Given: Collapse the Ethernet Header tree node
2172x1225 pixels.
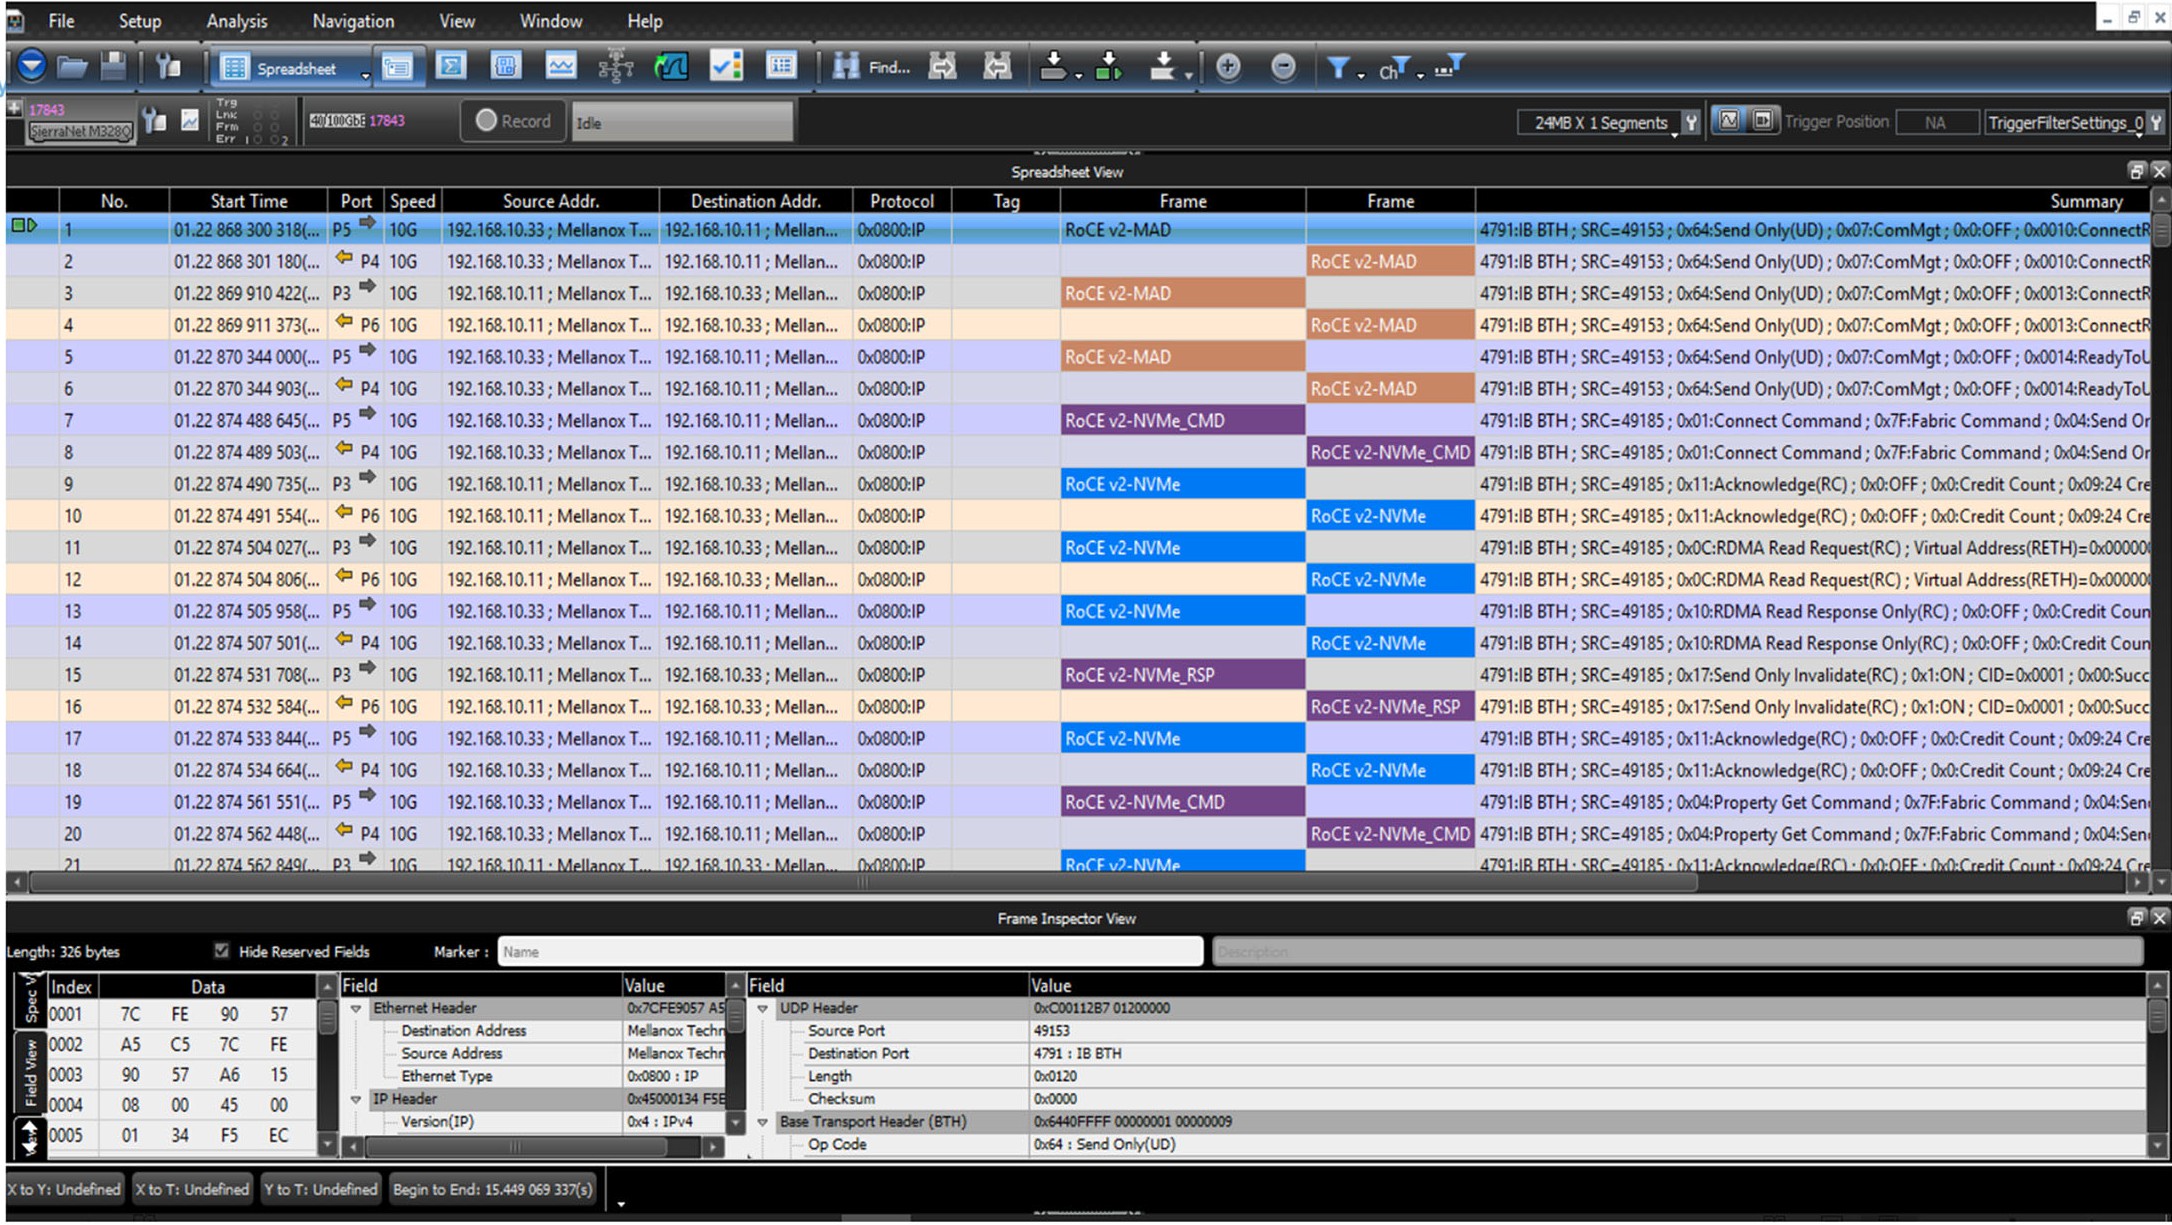Looking at the screenshot, I should (355, 1009).
